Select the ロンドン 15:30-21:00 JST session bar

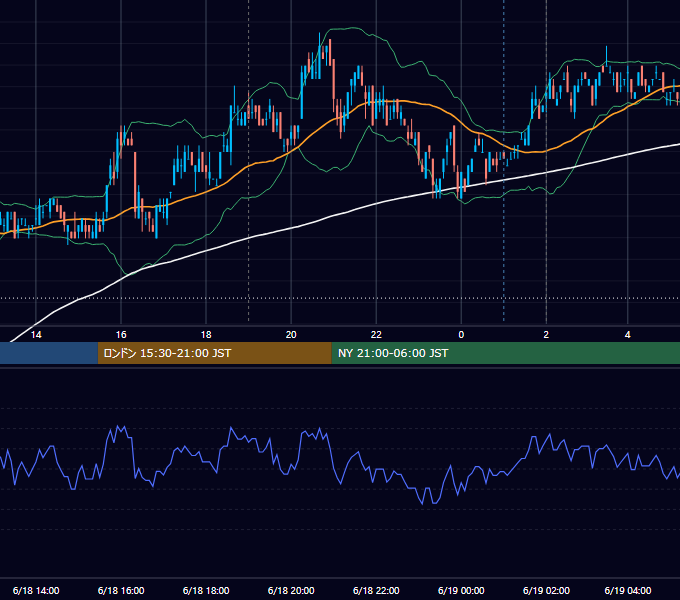click(x=215, y=353)
